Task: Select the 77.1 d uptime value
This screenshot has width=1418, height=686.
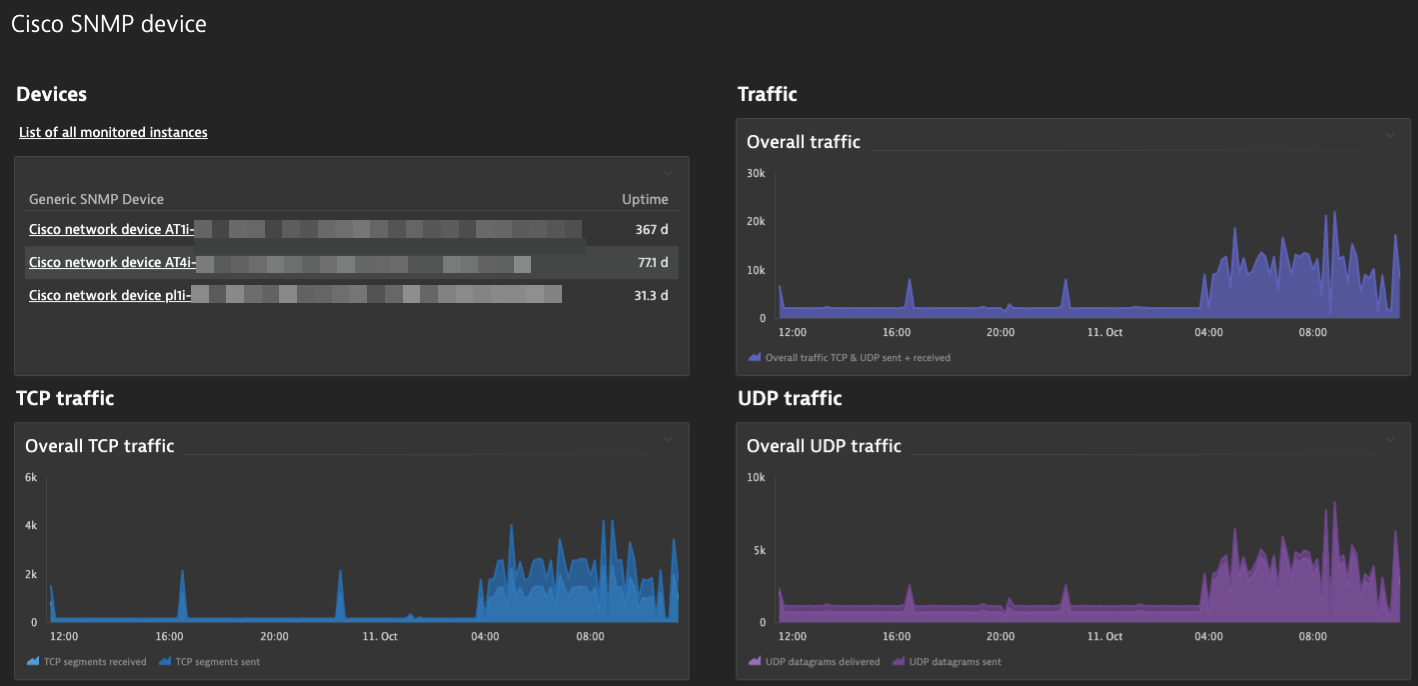Action: click(653, 262)
